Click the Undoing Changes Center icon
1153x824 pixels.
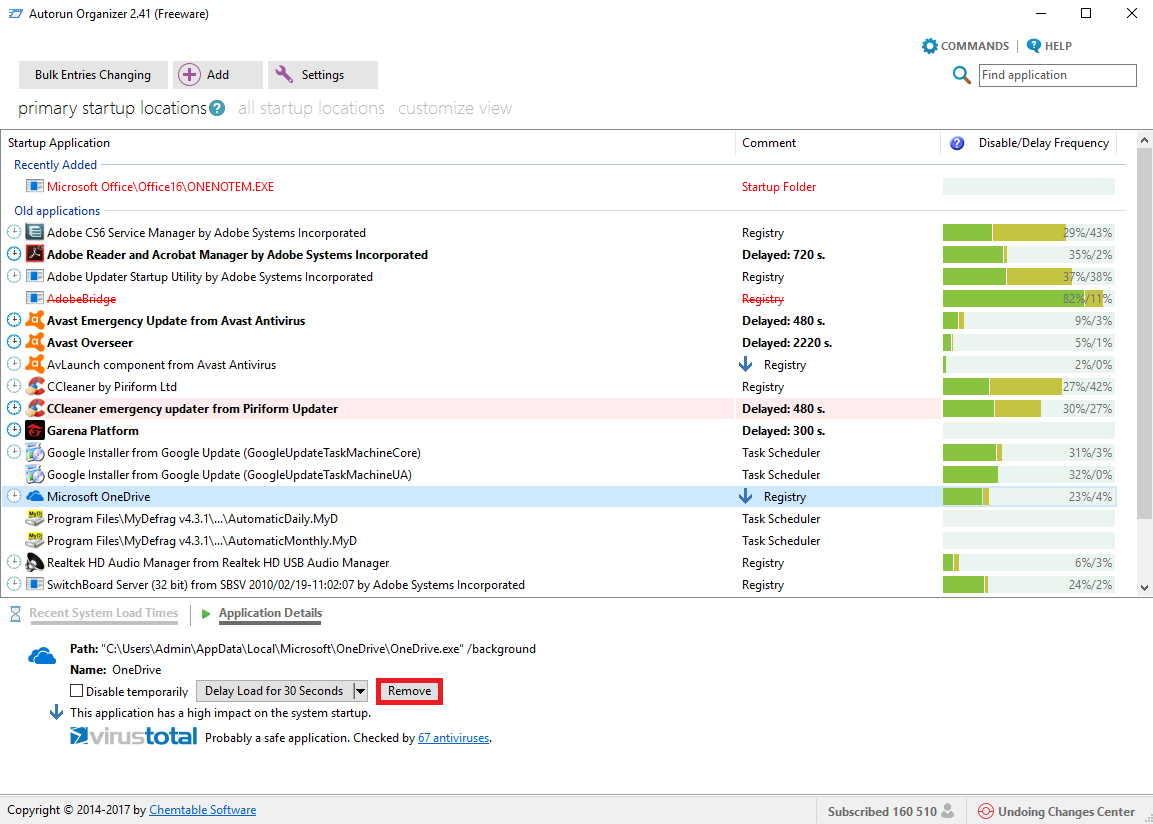985,812
